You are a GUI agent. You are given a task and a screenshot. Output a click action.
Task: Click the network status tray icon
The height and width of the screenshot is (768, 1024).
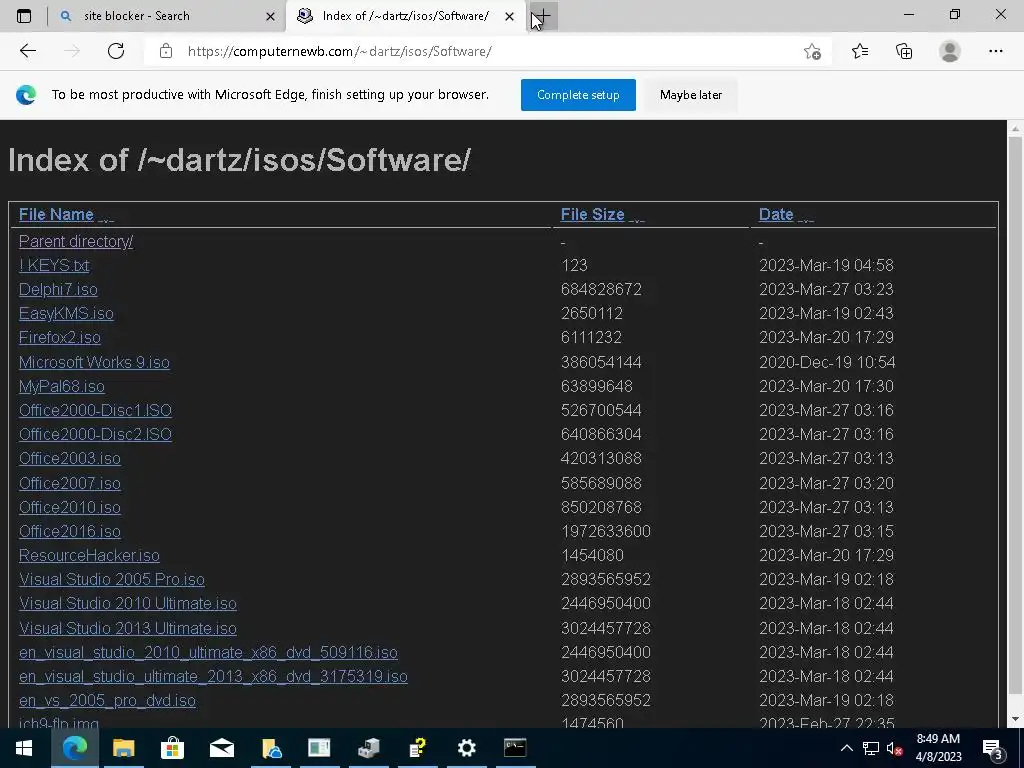(871, 748)
